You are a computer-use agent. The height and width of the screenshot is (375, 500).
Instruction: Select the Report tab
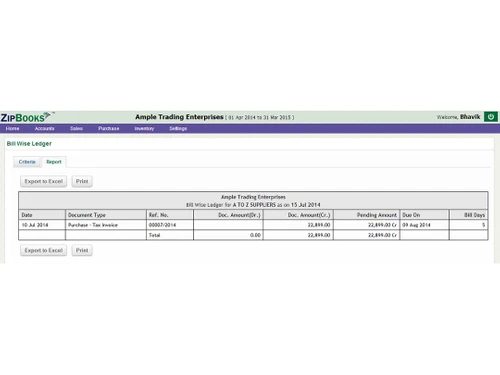click(54, 162)
